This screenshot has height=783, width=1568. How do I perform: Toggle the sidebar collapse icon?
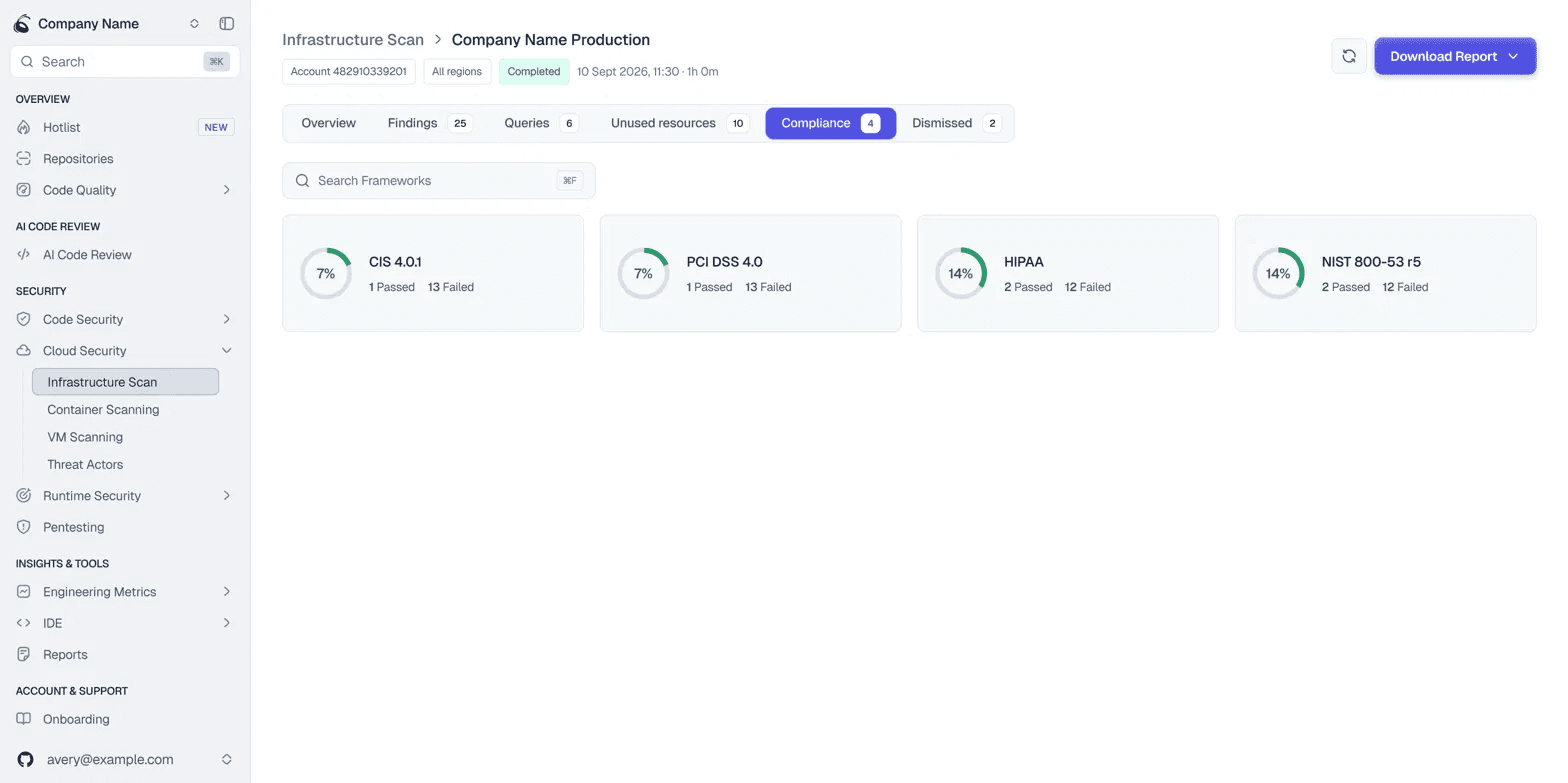227,23
